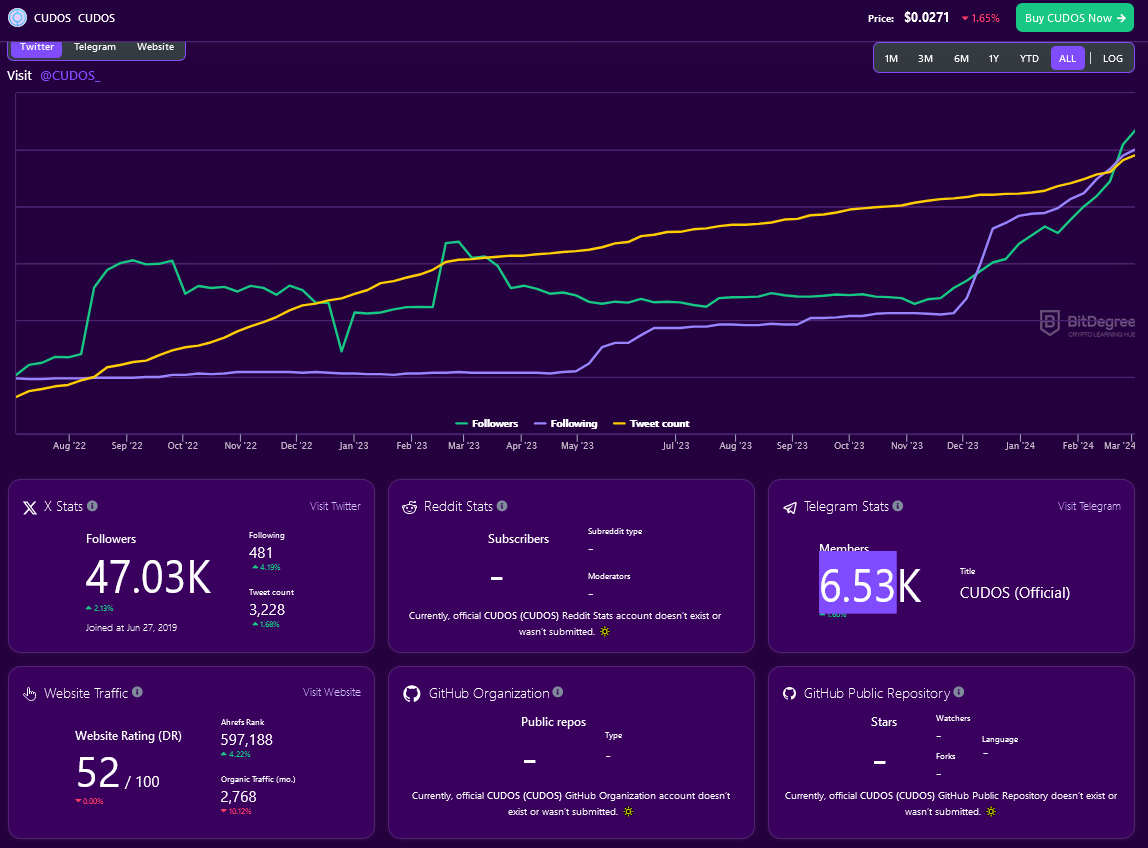Click the 10.12% organic traffic change
Image resolution: width=1148 pixels, height=848 pixels.
pos(236,811)
